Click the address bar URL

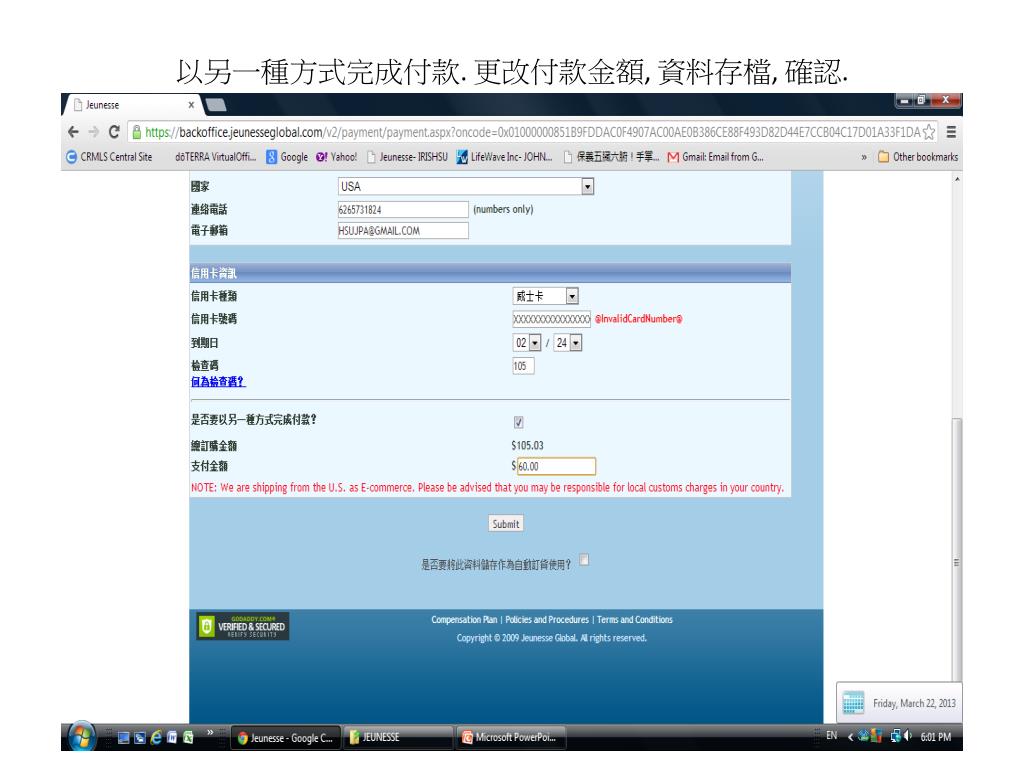(532, 133)
